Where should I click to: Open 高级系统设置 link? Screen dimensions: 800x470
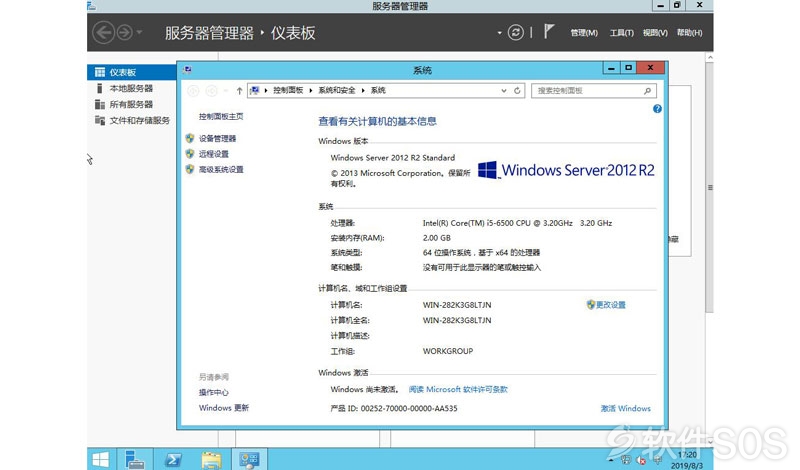[221, 169]
